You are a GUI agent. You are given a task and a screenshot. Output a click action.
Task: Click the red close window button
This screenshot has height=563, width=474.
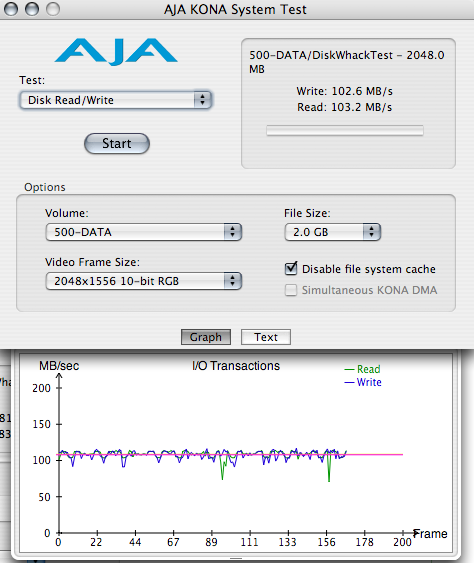pos(11,9)
